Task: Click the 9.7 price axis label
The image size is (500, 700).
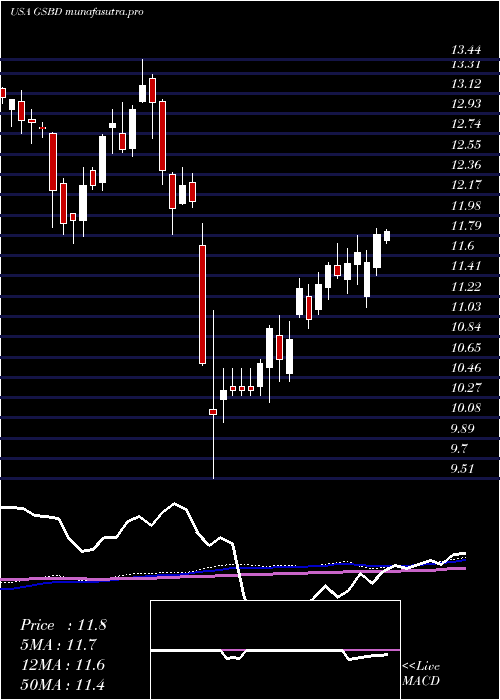Action: point(461,448)
